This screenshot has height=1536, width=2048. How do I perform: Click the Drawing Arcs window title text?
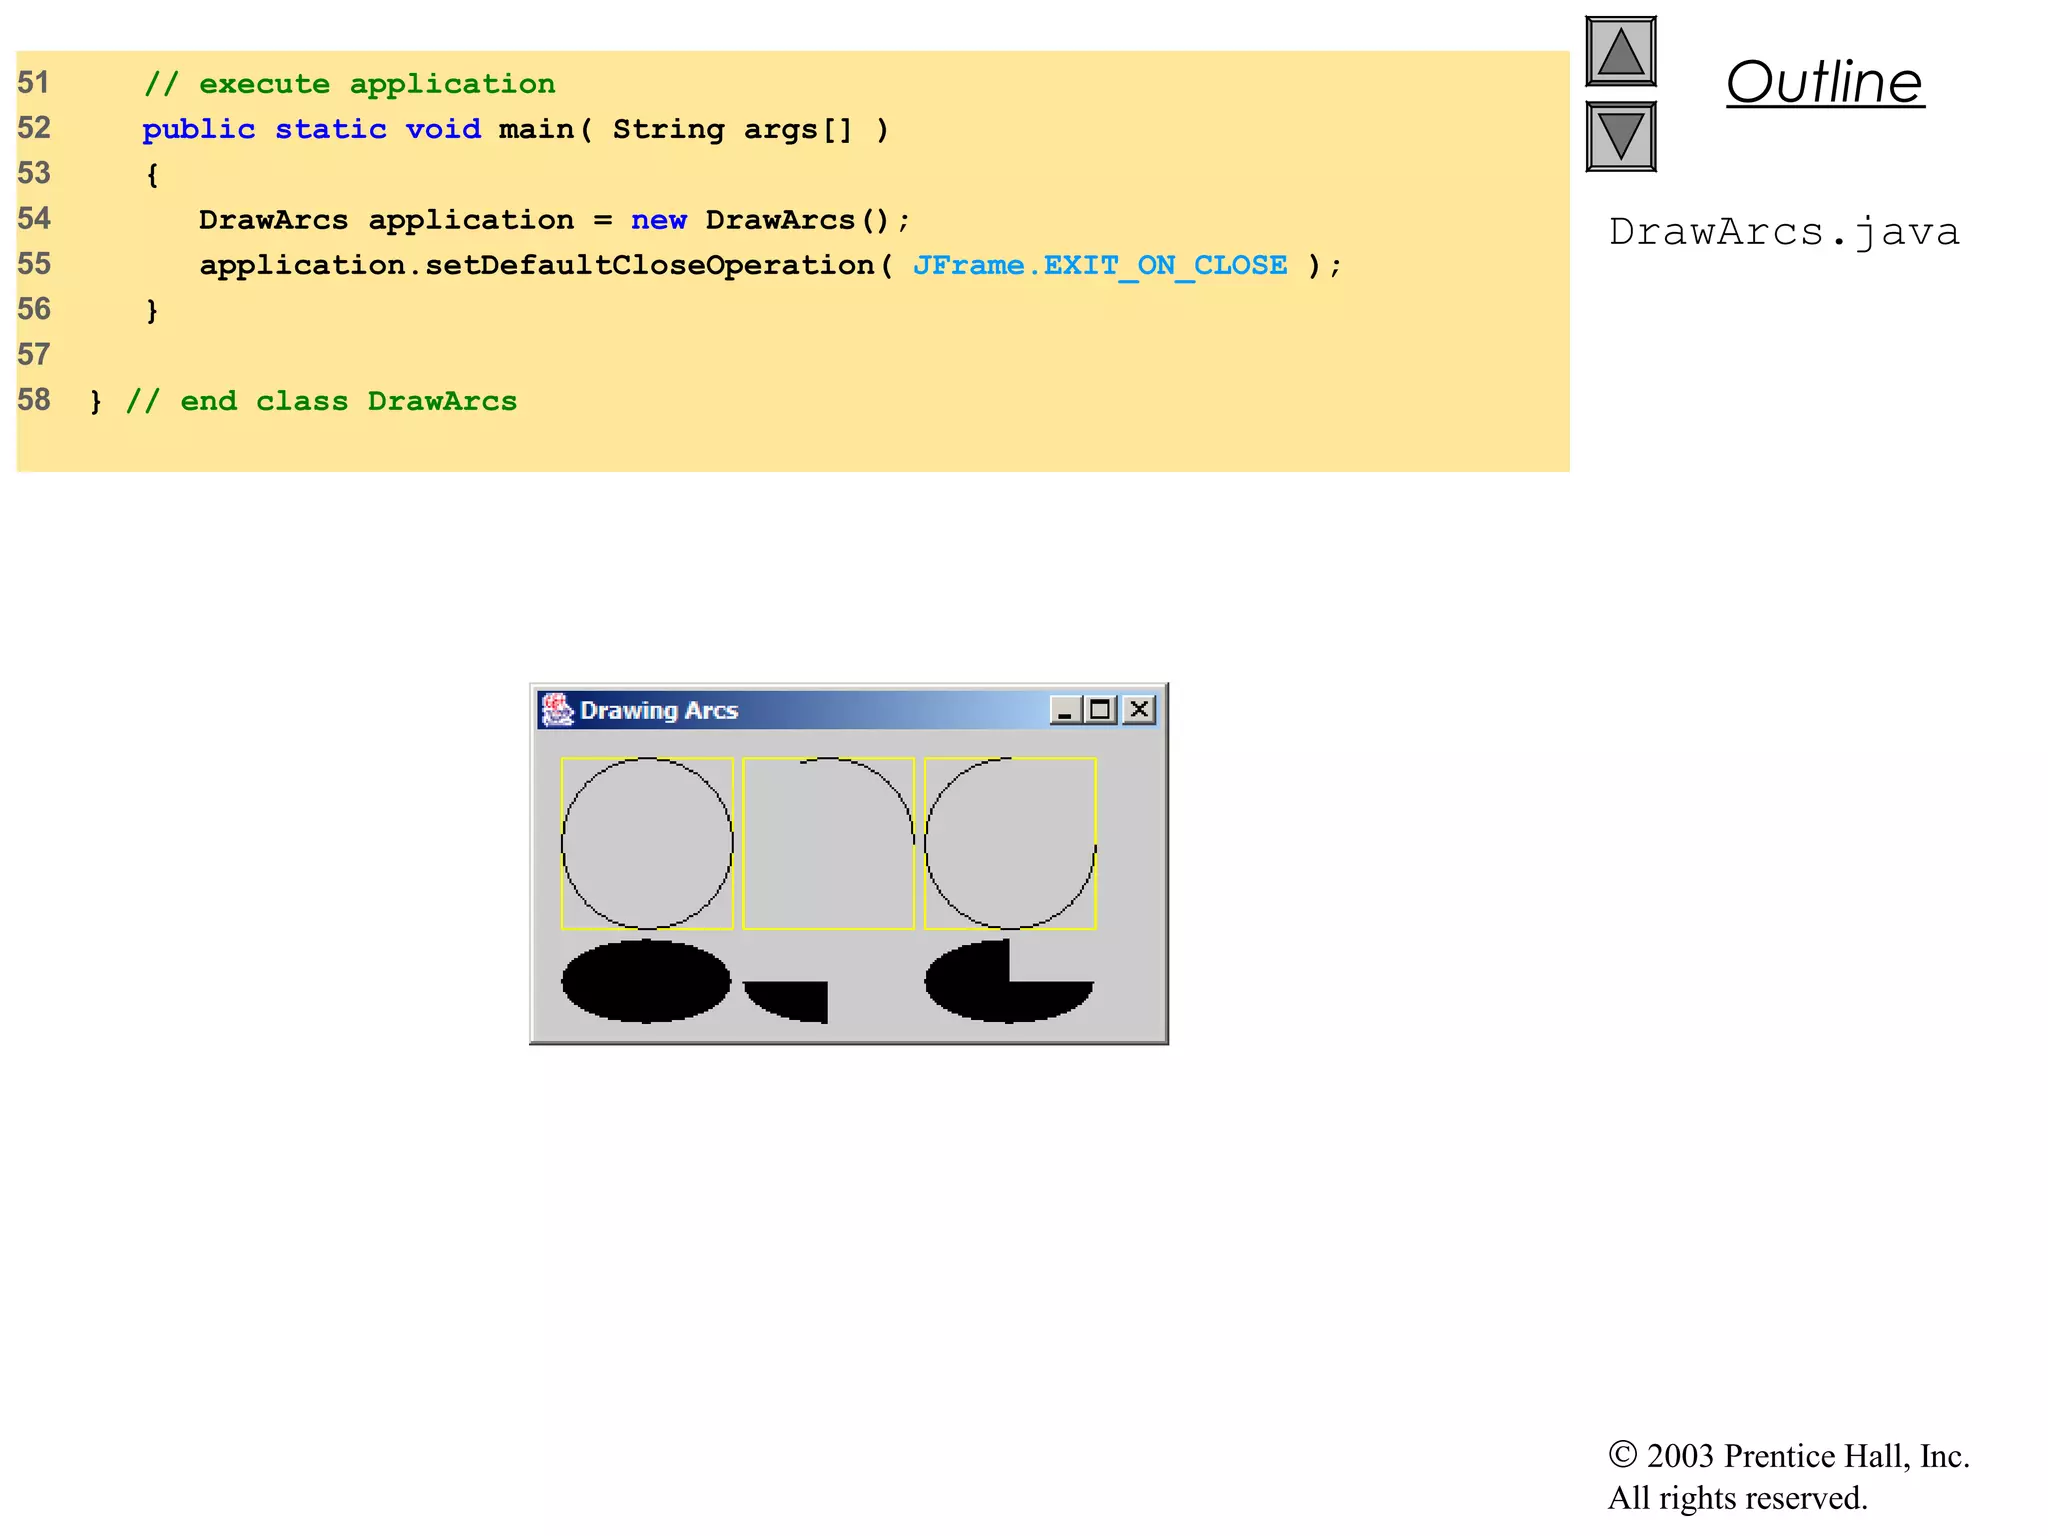pyautogui.click(x=659, y=710)
